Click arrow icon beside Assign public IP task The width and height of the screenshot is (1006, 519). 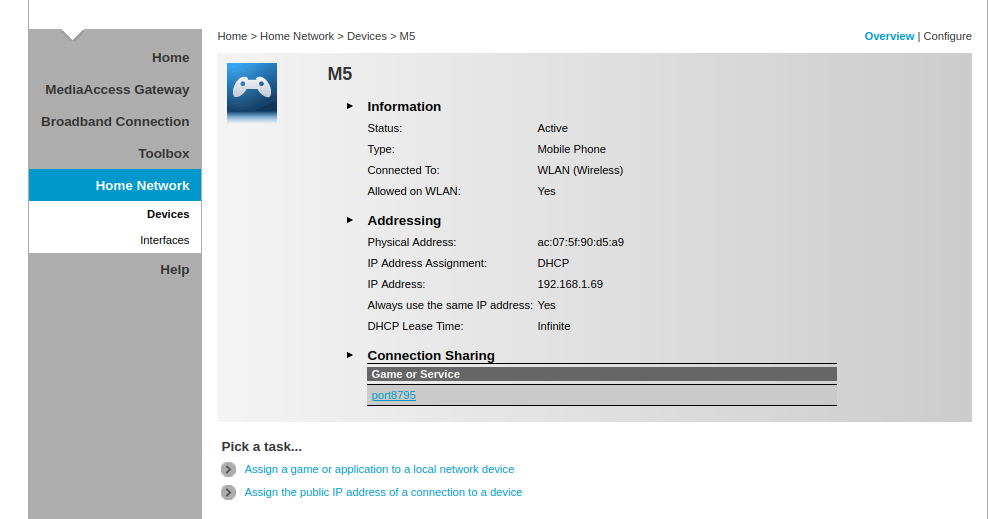229,492
